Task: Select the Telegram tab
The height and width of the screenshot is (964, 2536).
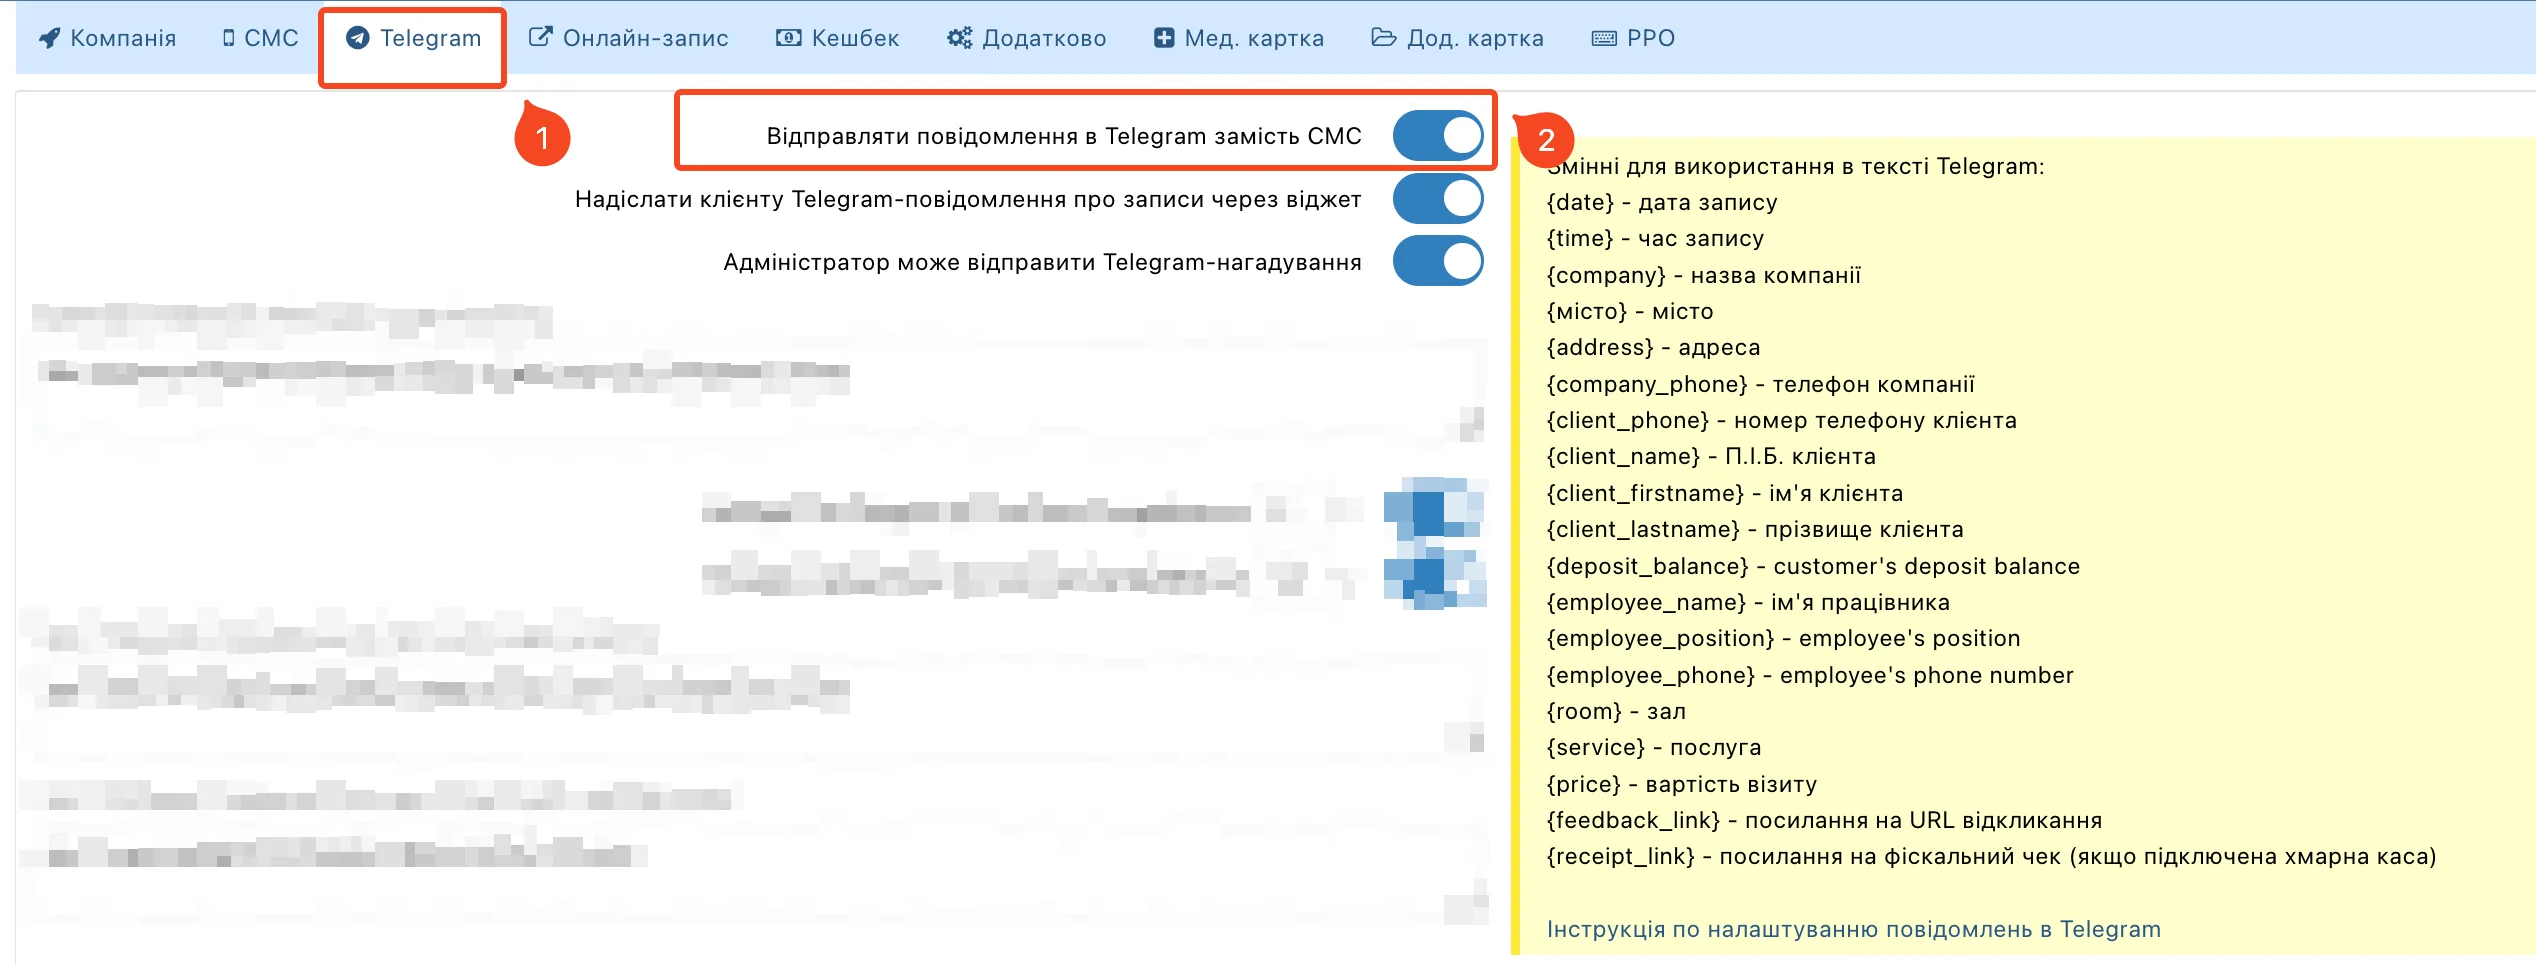Action: (413, 38)
